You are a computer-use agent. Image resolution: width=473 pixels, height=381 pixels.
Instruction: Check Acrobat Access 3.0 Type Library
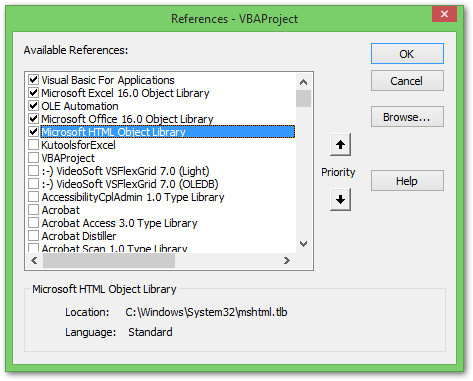[33, 223]
